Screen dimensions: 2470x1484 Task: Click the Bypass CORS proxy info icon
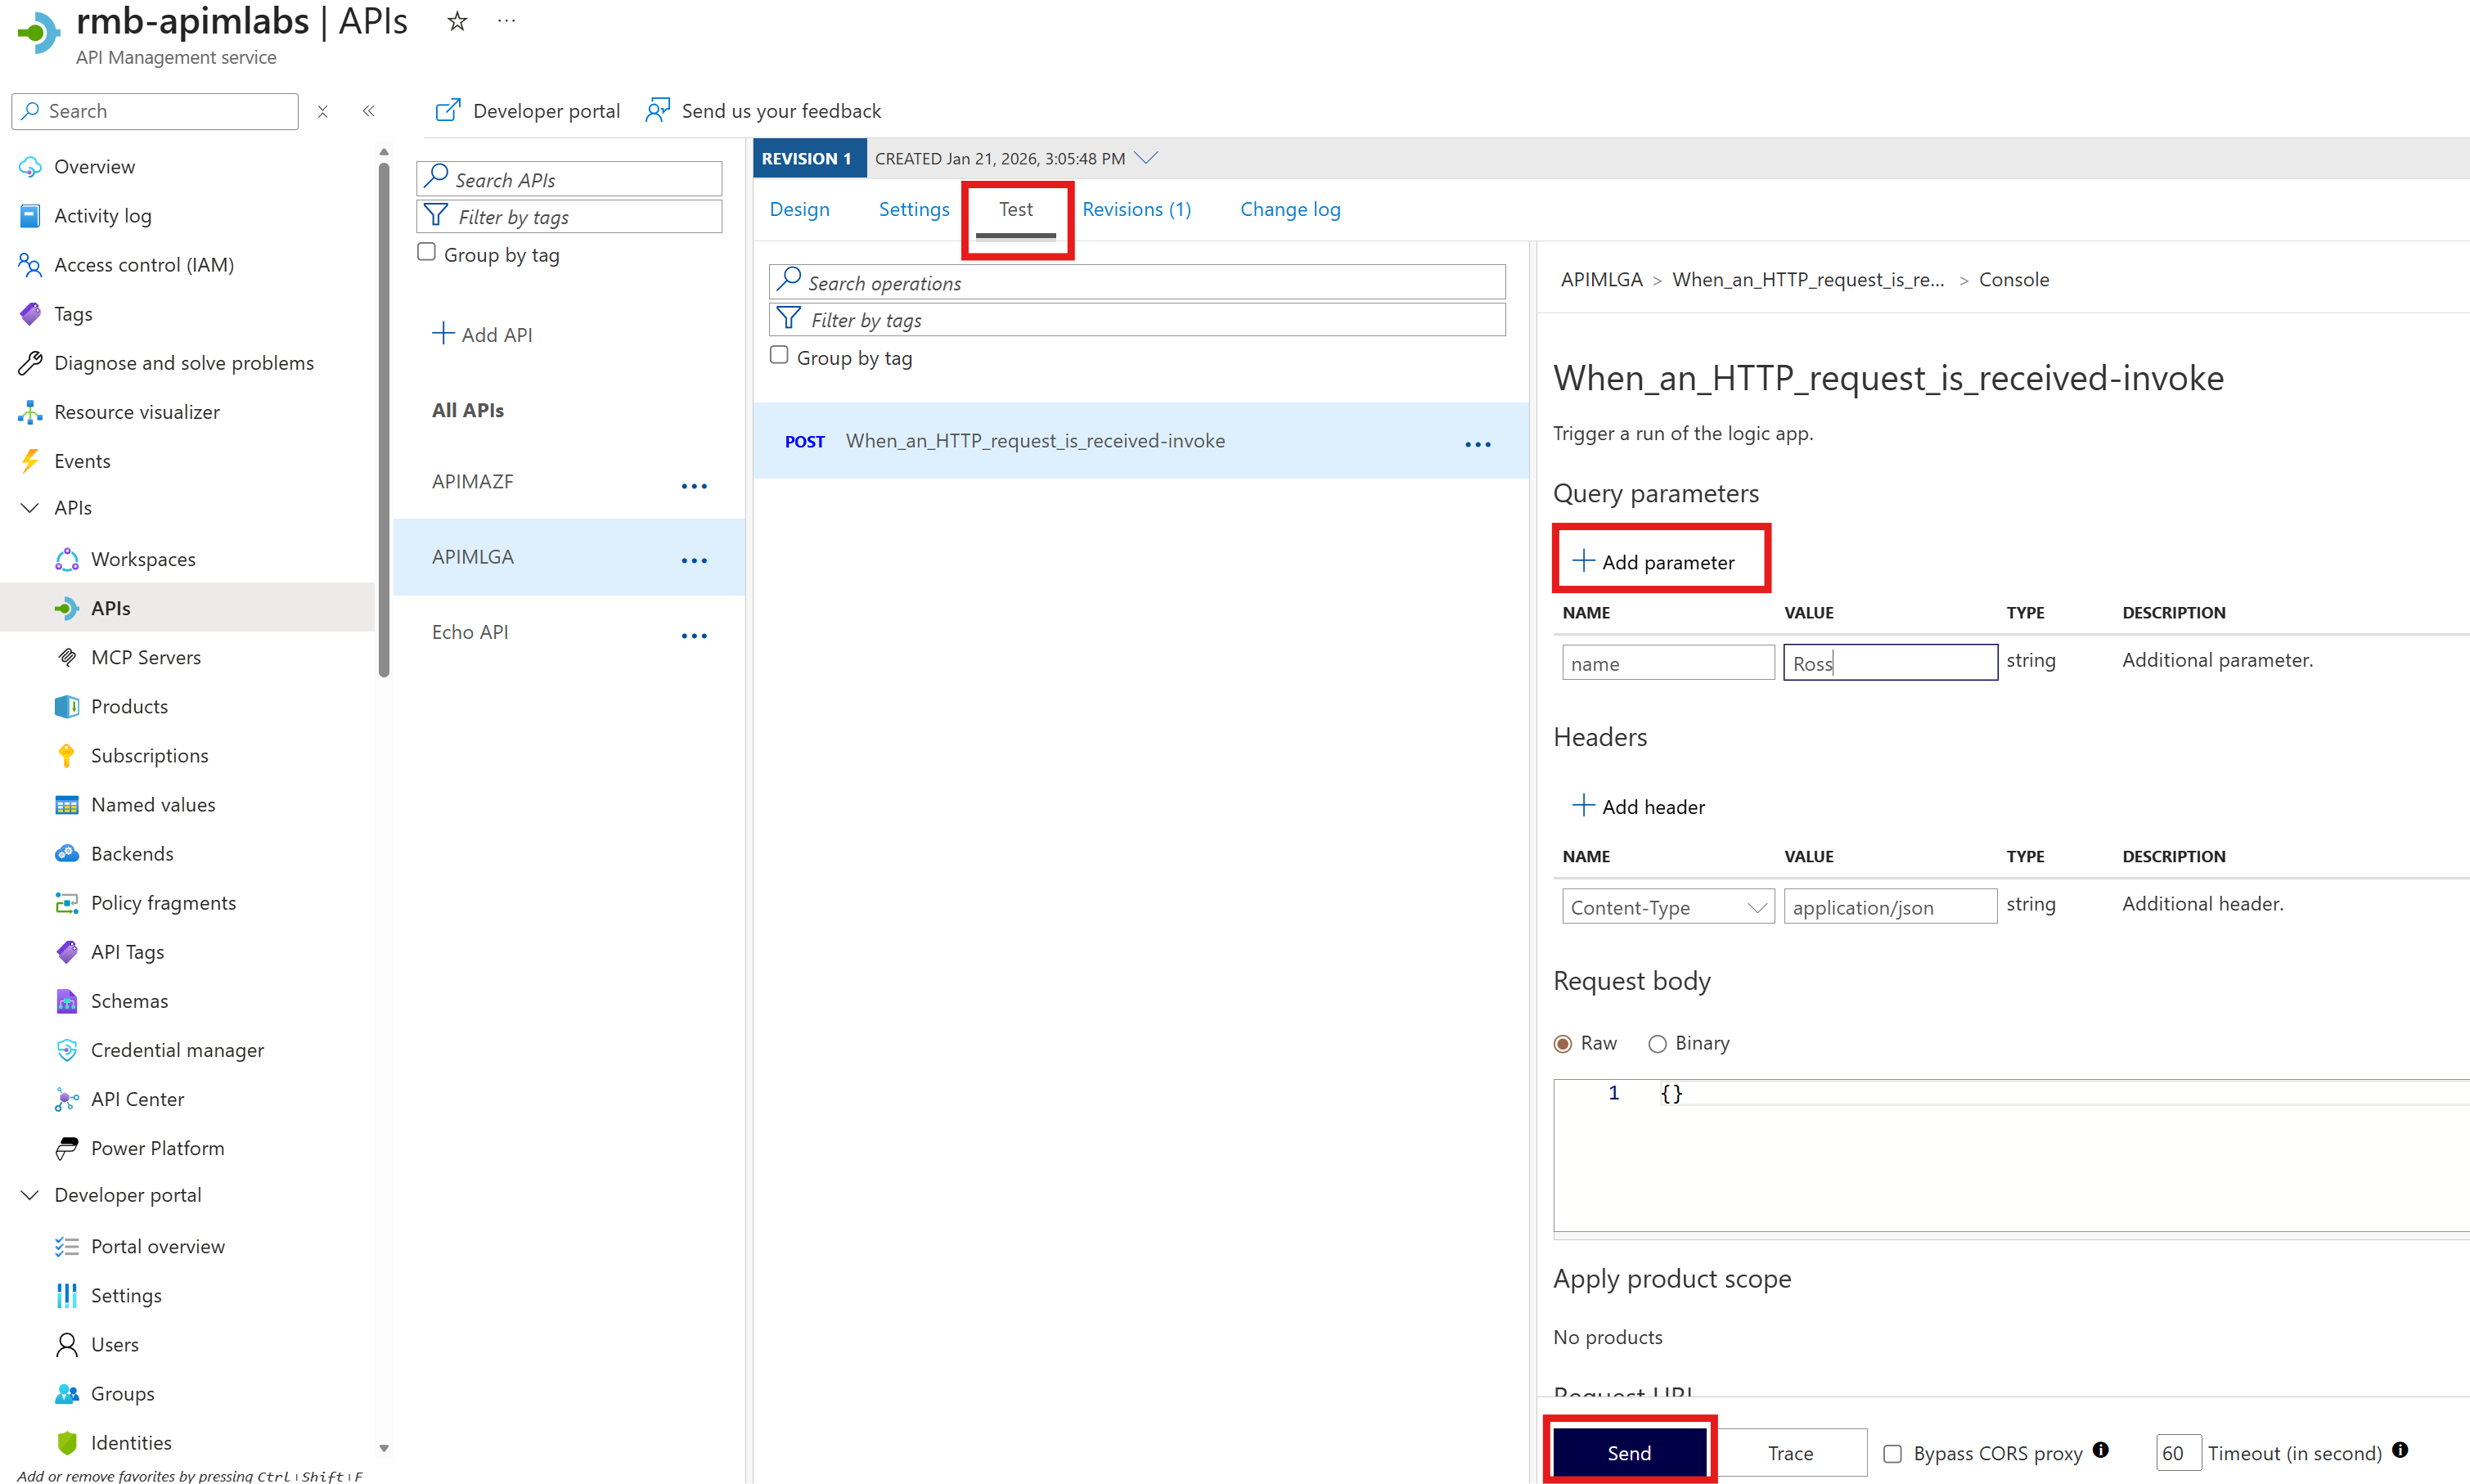2101,1450
